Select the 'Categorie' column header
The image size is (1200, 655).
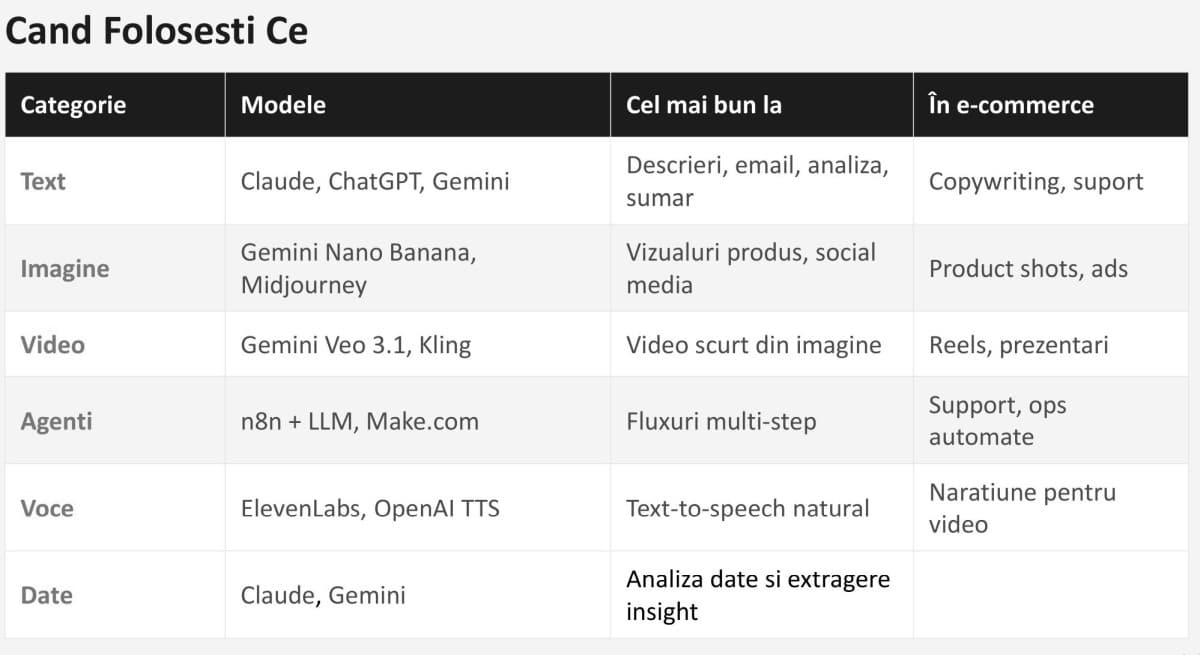point(74,105)
